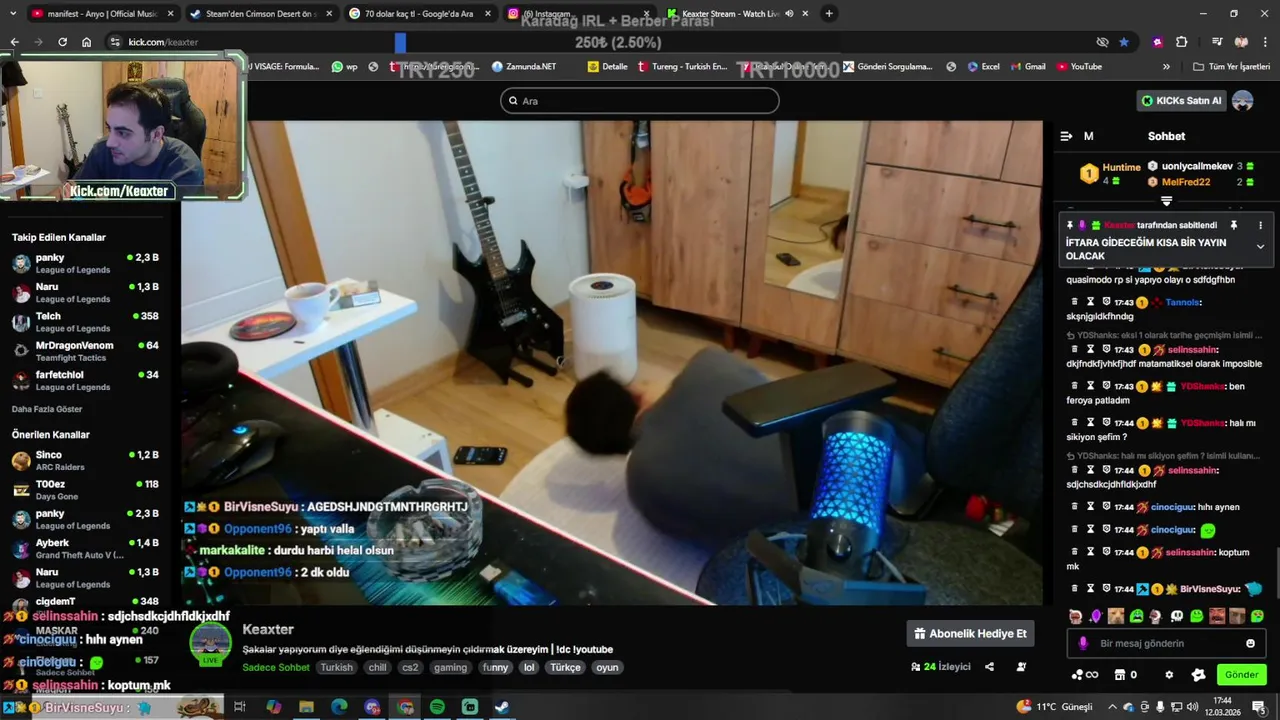Open Microsoft Edge from the taskbar
1280x720 pixels.
tap(339, 707)
